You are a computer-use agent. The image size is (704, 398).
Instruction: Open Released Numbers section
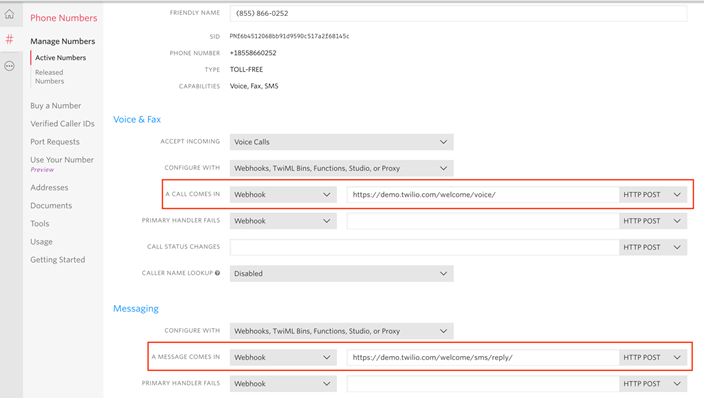click(x=49, y=77)
